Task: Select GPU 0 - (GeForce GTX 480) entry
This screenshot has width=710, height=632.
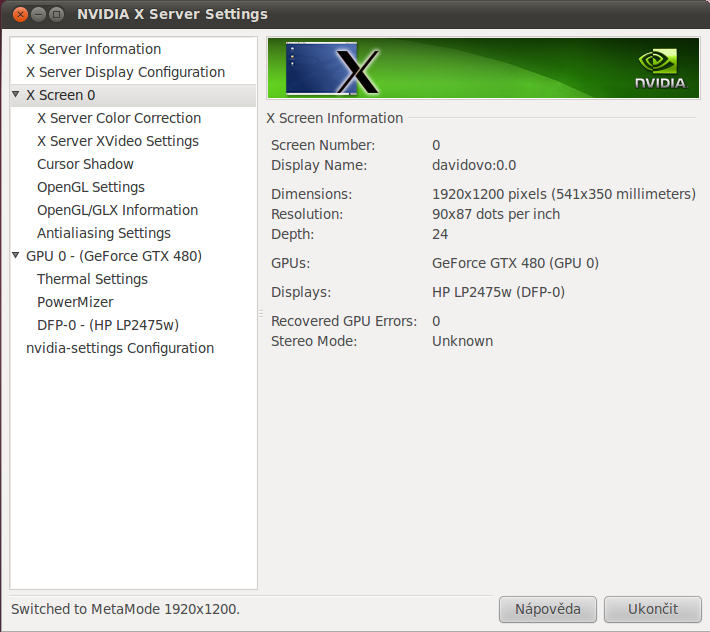Action: pyautogui.click(x=114, y=256)
